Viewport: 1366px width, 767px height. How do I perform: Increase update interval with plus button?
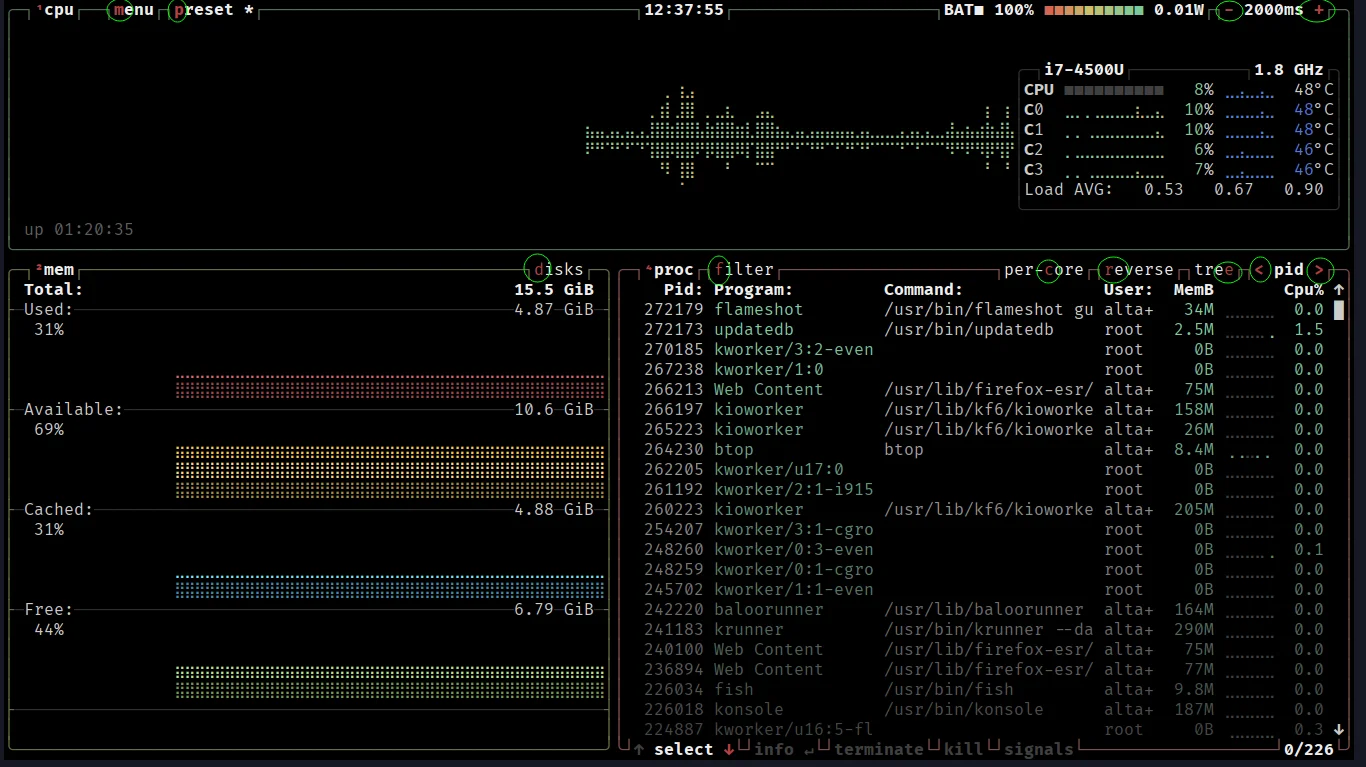tap(1319, 10)
